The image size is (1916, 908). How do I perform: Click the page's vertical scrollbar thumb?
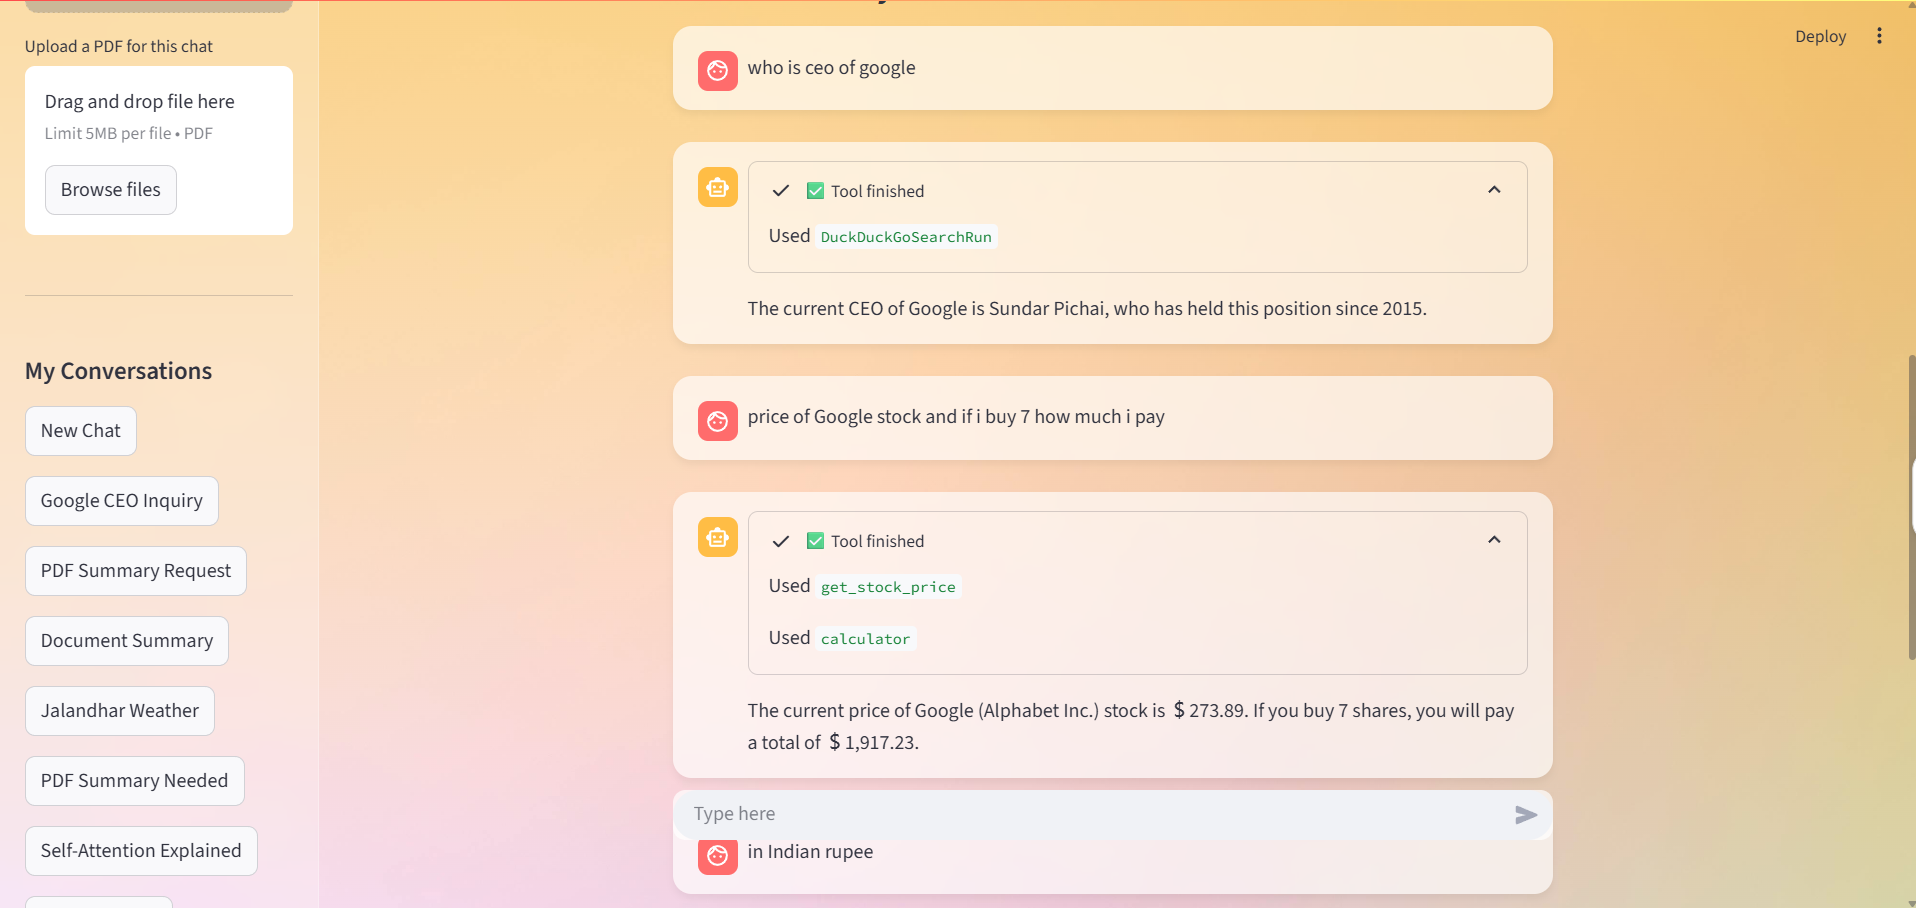(1911, 507)
